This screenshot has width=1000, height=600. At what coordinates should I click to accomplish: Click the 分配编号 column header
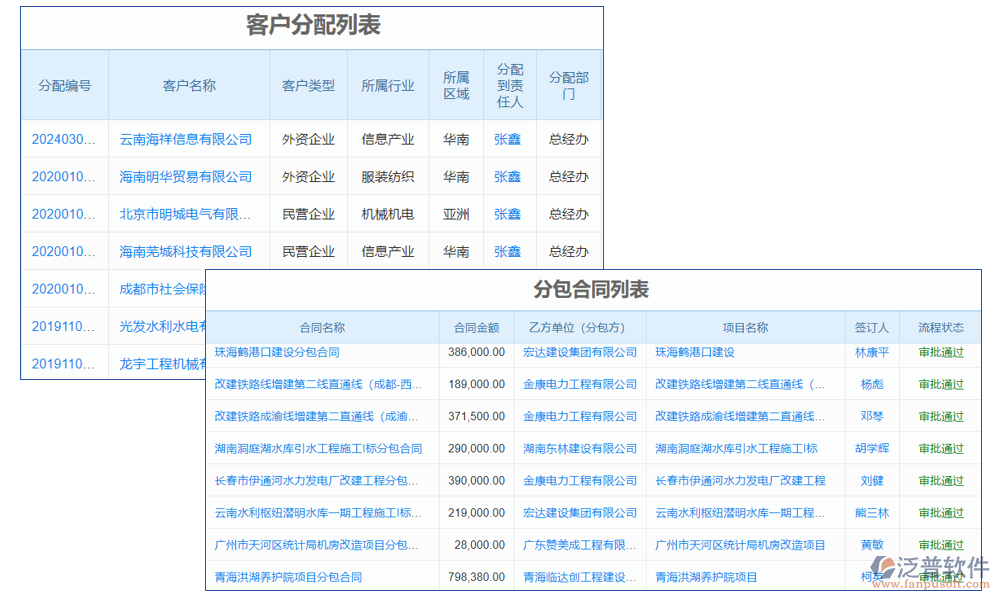click(64, 85)
